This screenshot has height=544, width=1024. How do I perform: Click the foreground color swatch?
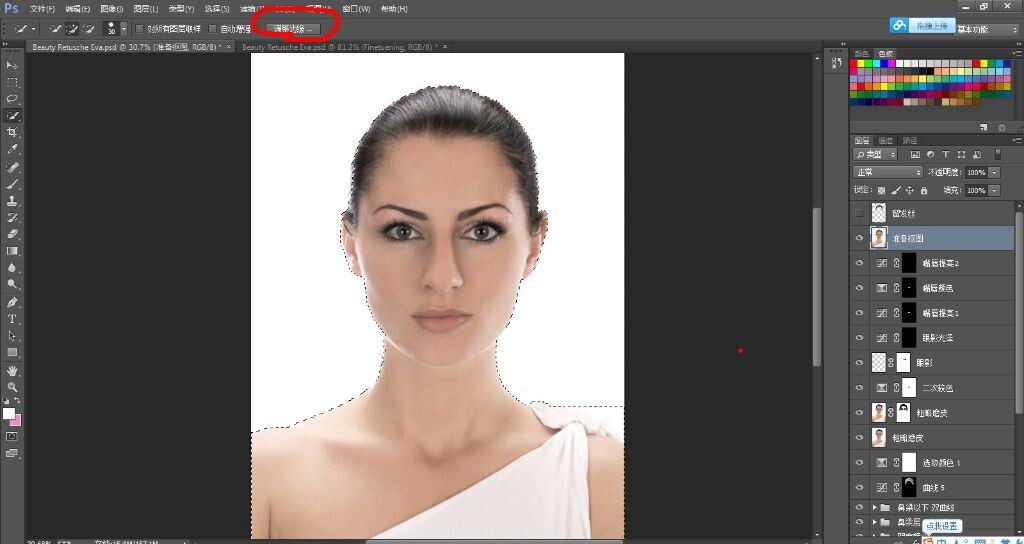pos(8,413)
